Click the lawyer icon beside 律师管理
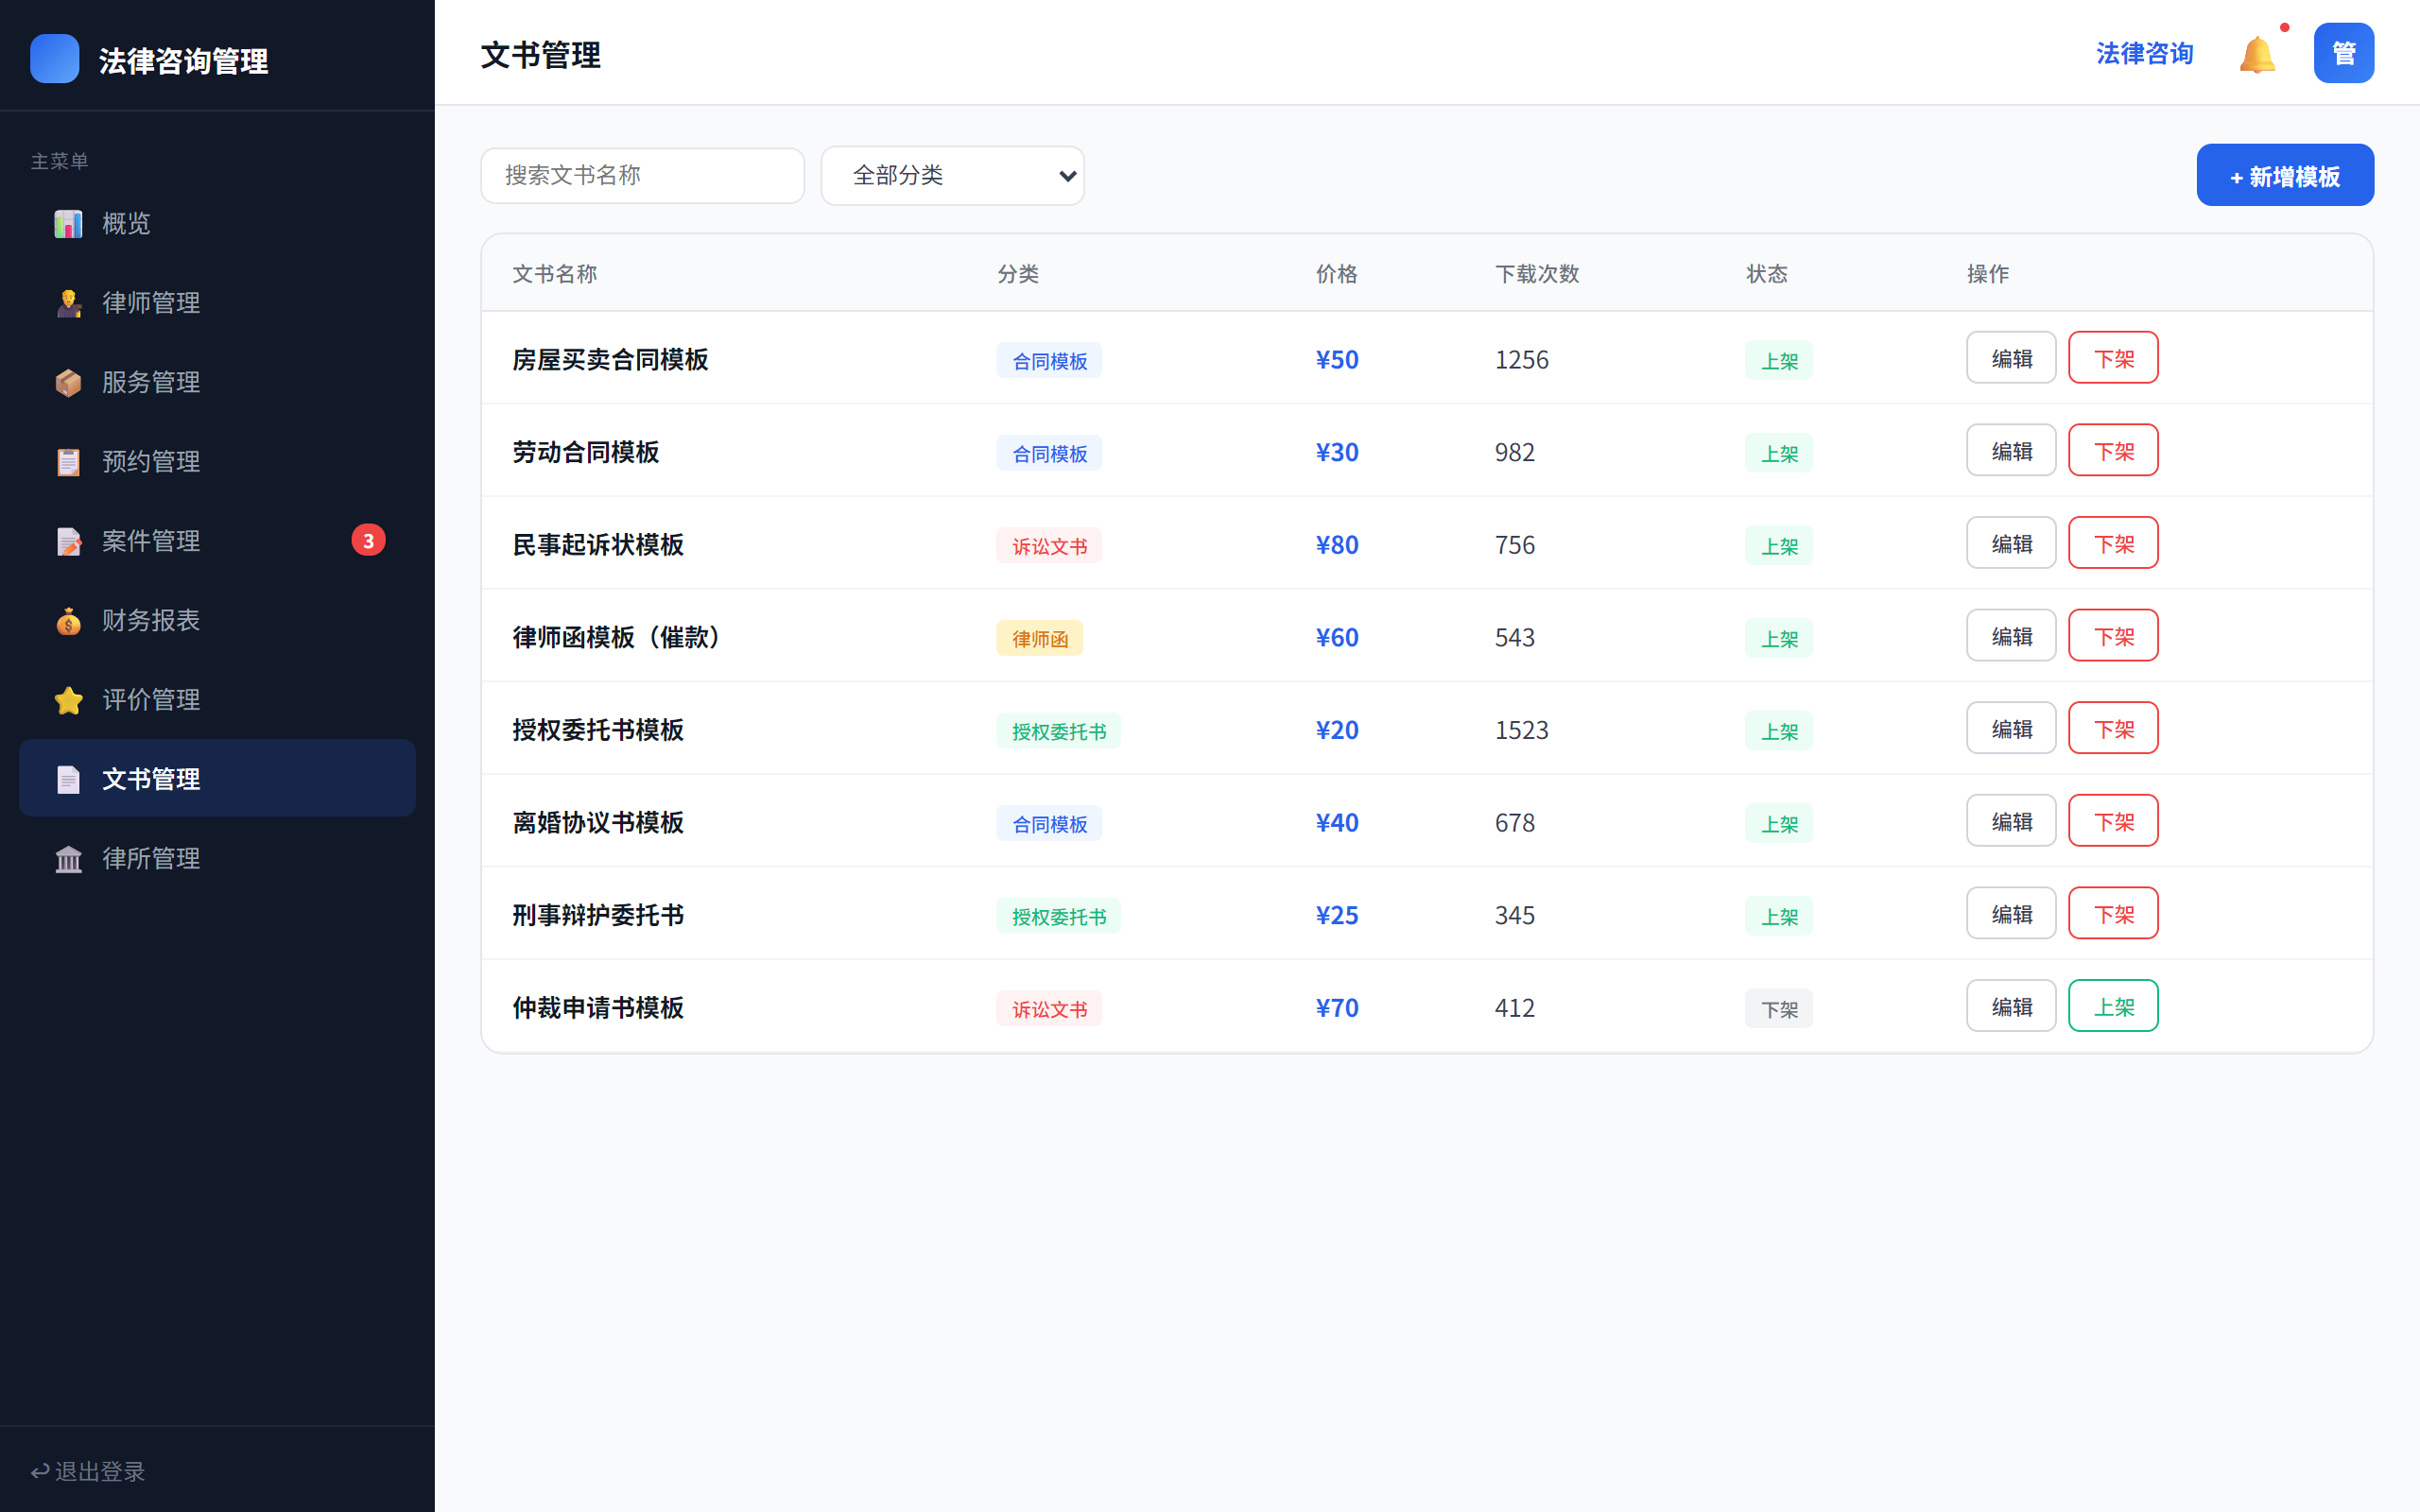The height and width of the screenshot is (1512, 2420). tap(68, 303)
